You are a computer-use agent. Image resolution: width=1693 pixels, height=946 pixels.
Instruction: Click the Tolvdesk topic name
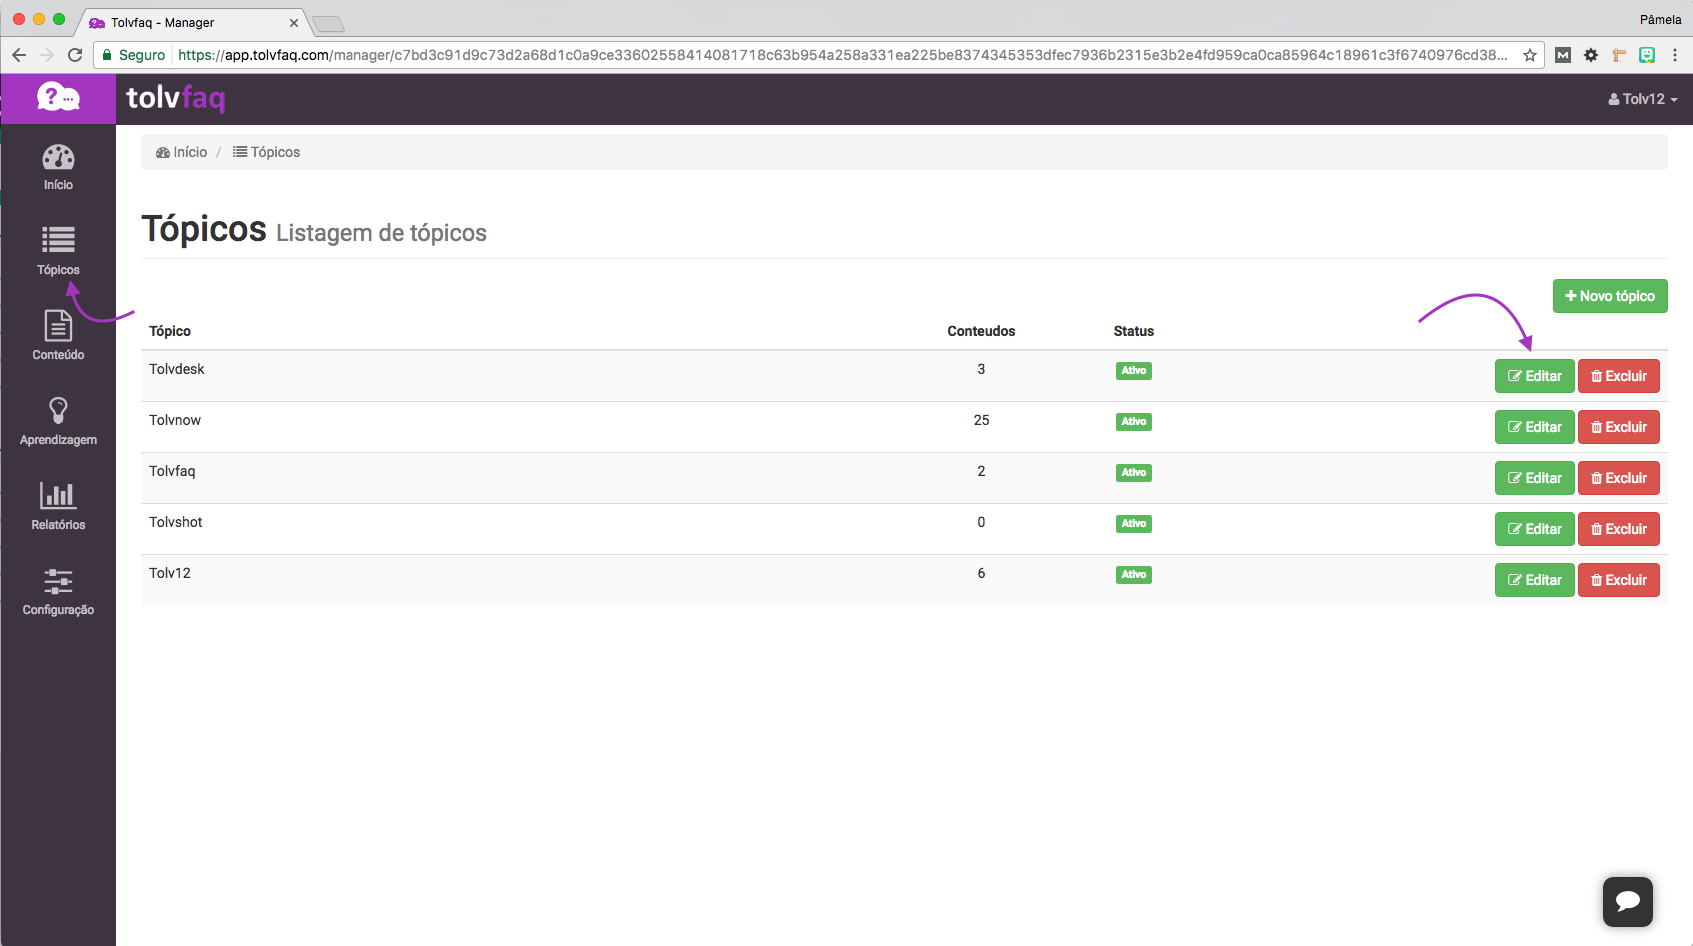(177, 369)
